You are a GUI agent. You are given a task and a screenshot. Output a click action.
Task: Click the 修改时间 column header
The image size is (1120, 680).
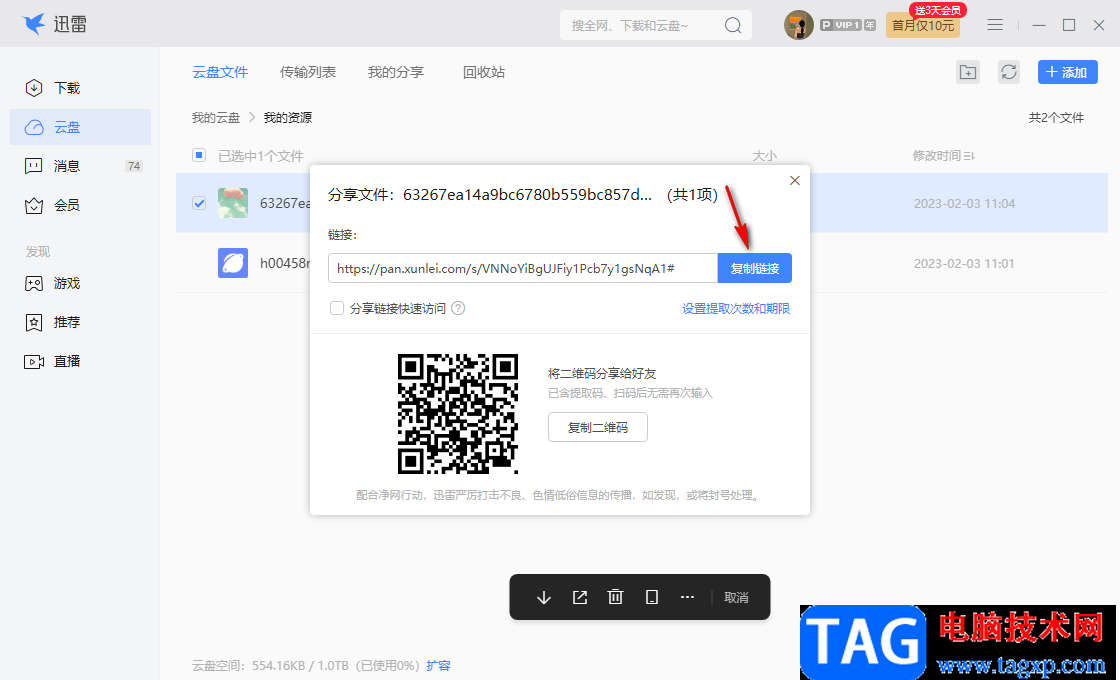coord(936,156)
